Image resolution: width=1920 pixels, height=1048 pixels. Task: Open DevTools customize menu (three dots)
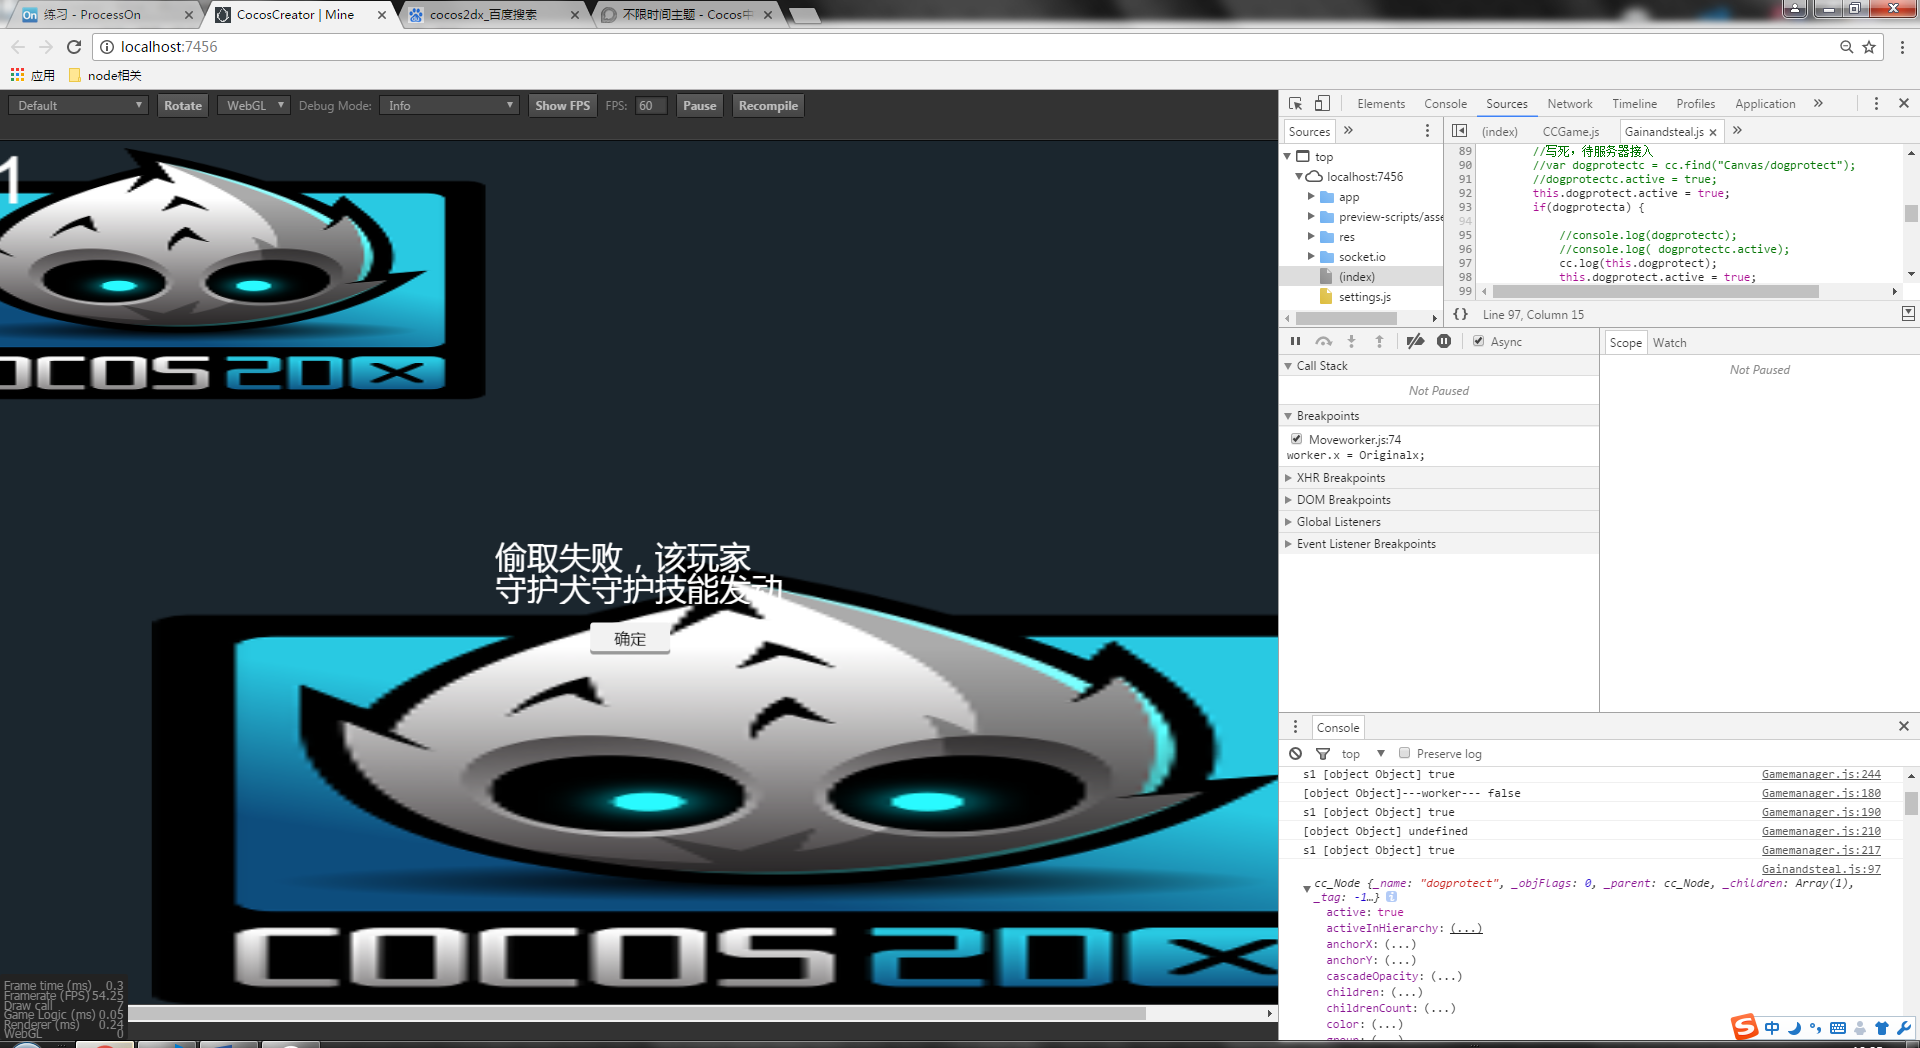click(1876, 104)
